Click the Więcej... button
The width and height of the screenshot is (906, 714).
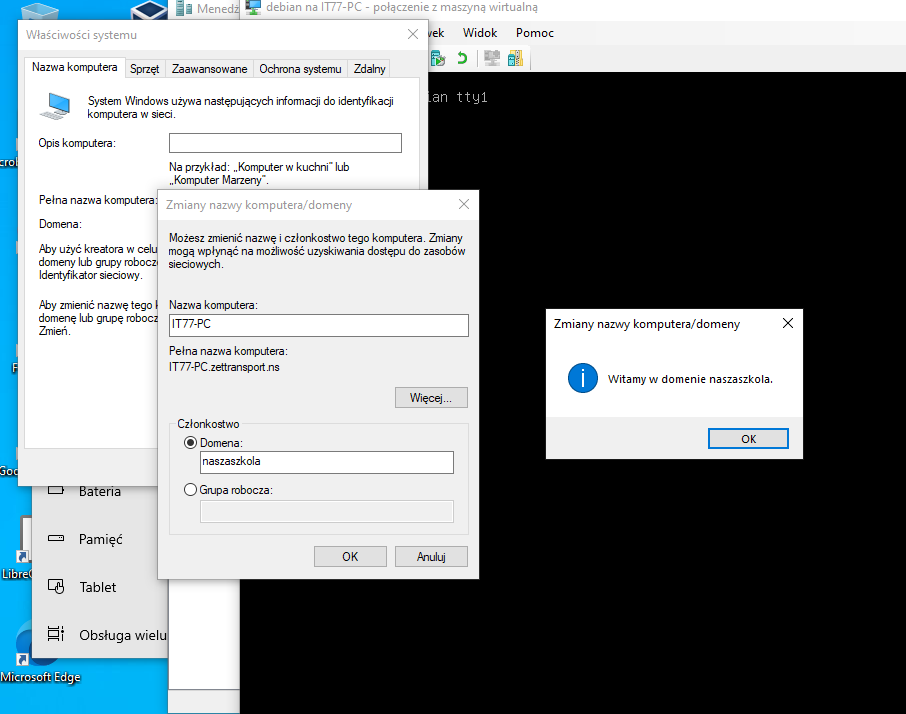point(431,398)
